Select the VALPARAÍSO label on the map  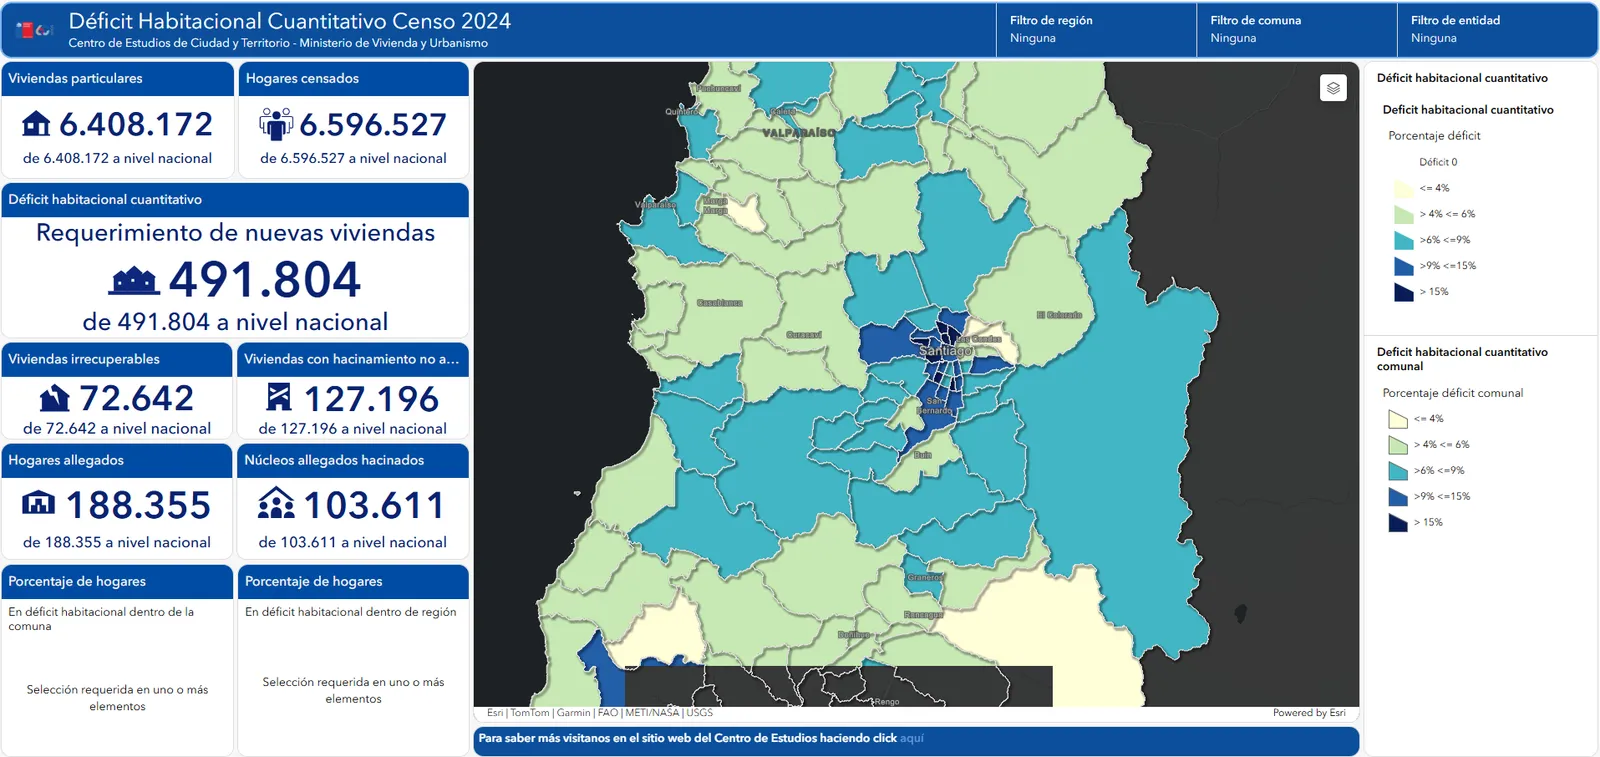(799, 132)
